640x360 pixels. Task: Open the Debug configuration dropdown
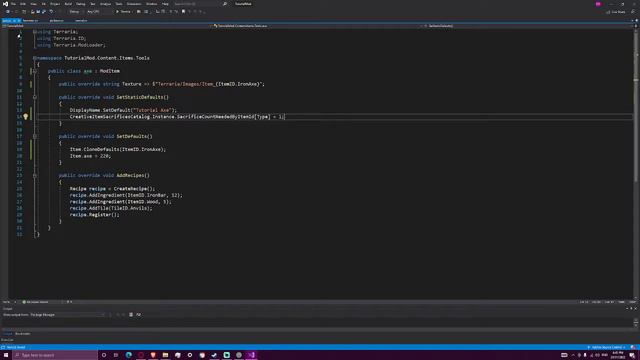click(x=76, y=12)
